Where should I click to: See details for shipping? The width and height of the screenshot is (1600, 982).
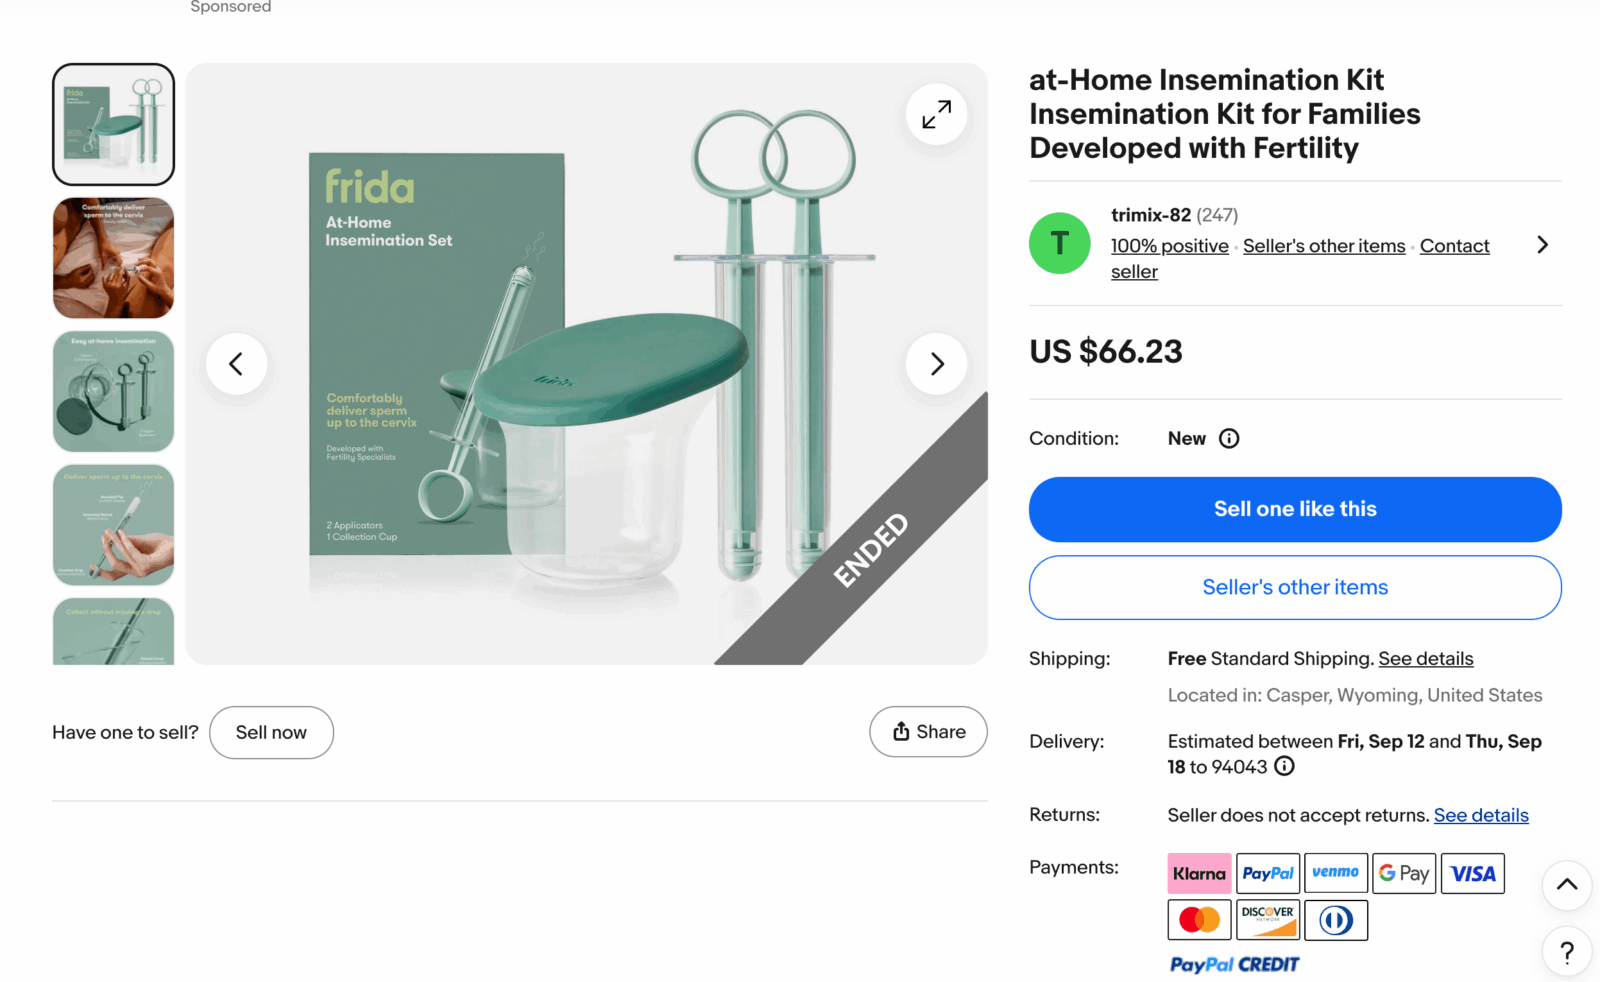pyautogui.click(x=1425, y=659)
